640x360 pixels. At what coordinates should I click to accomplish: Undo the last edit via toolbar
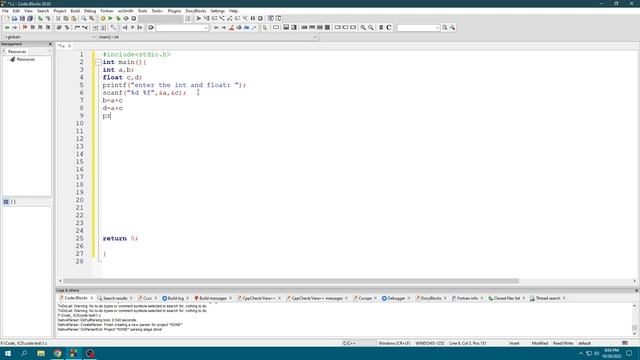click(40, 18)
